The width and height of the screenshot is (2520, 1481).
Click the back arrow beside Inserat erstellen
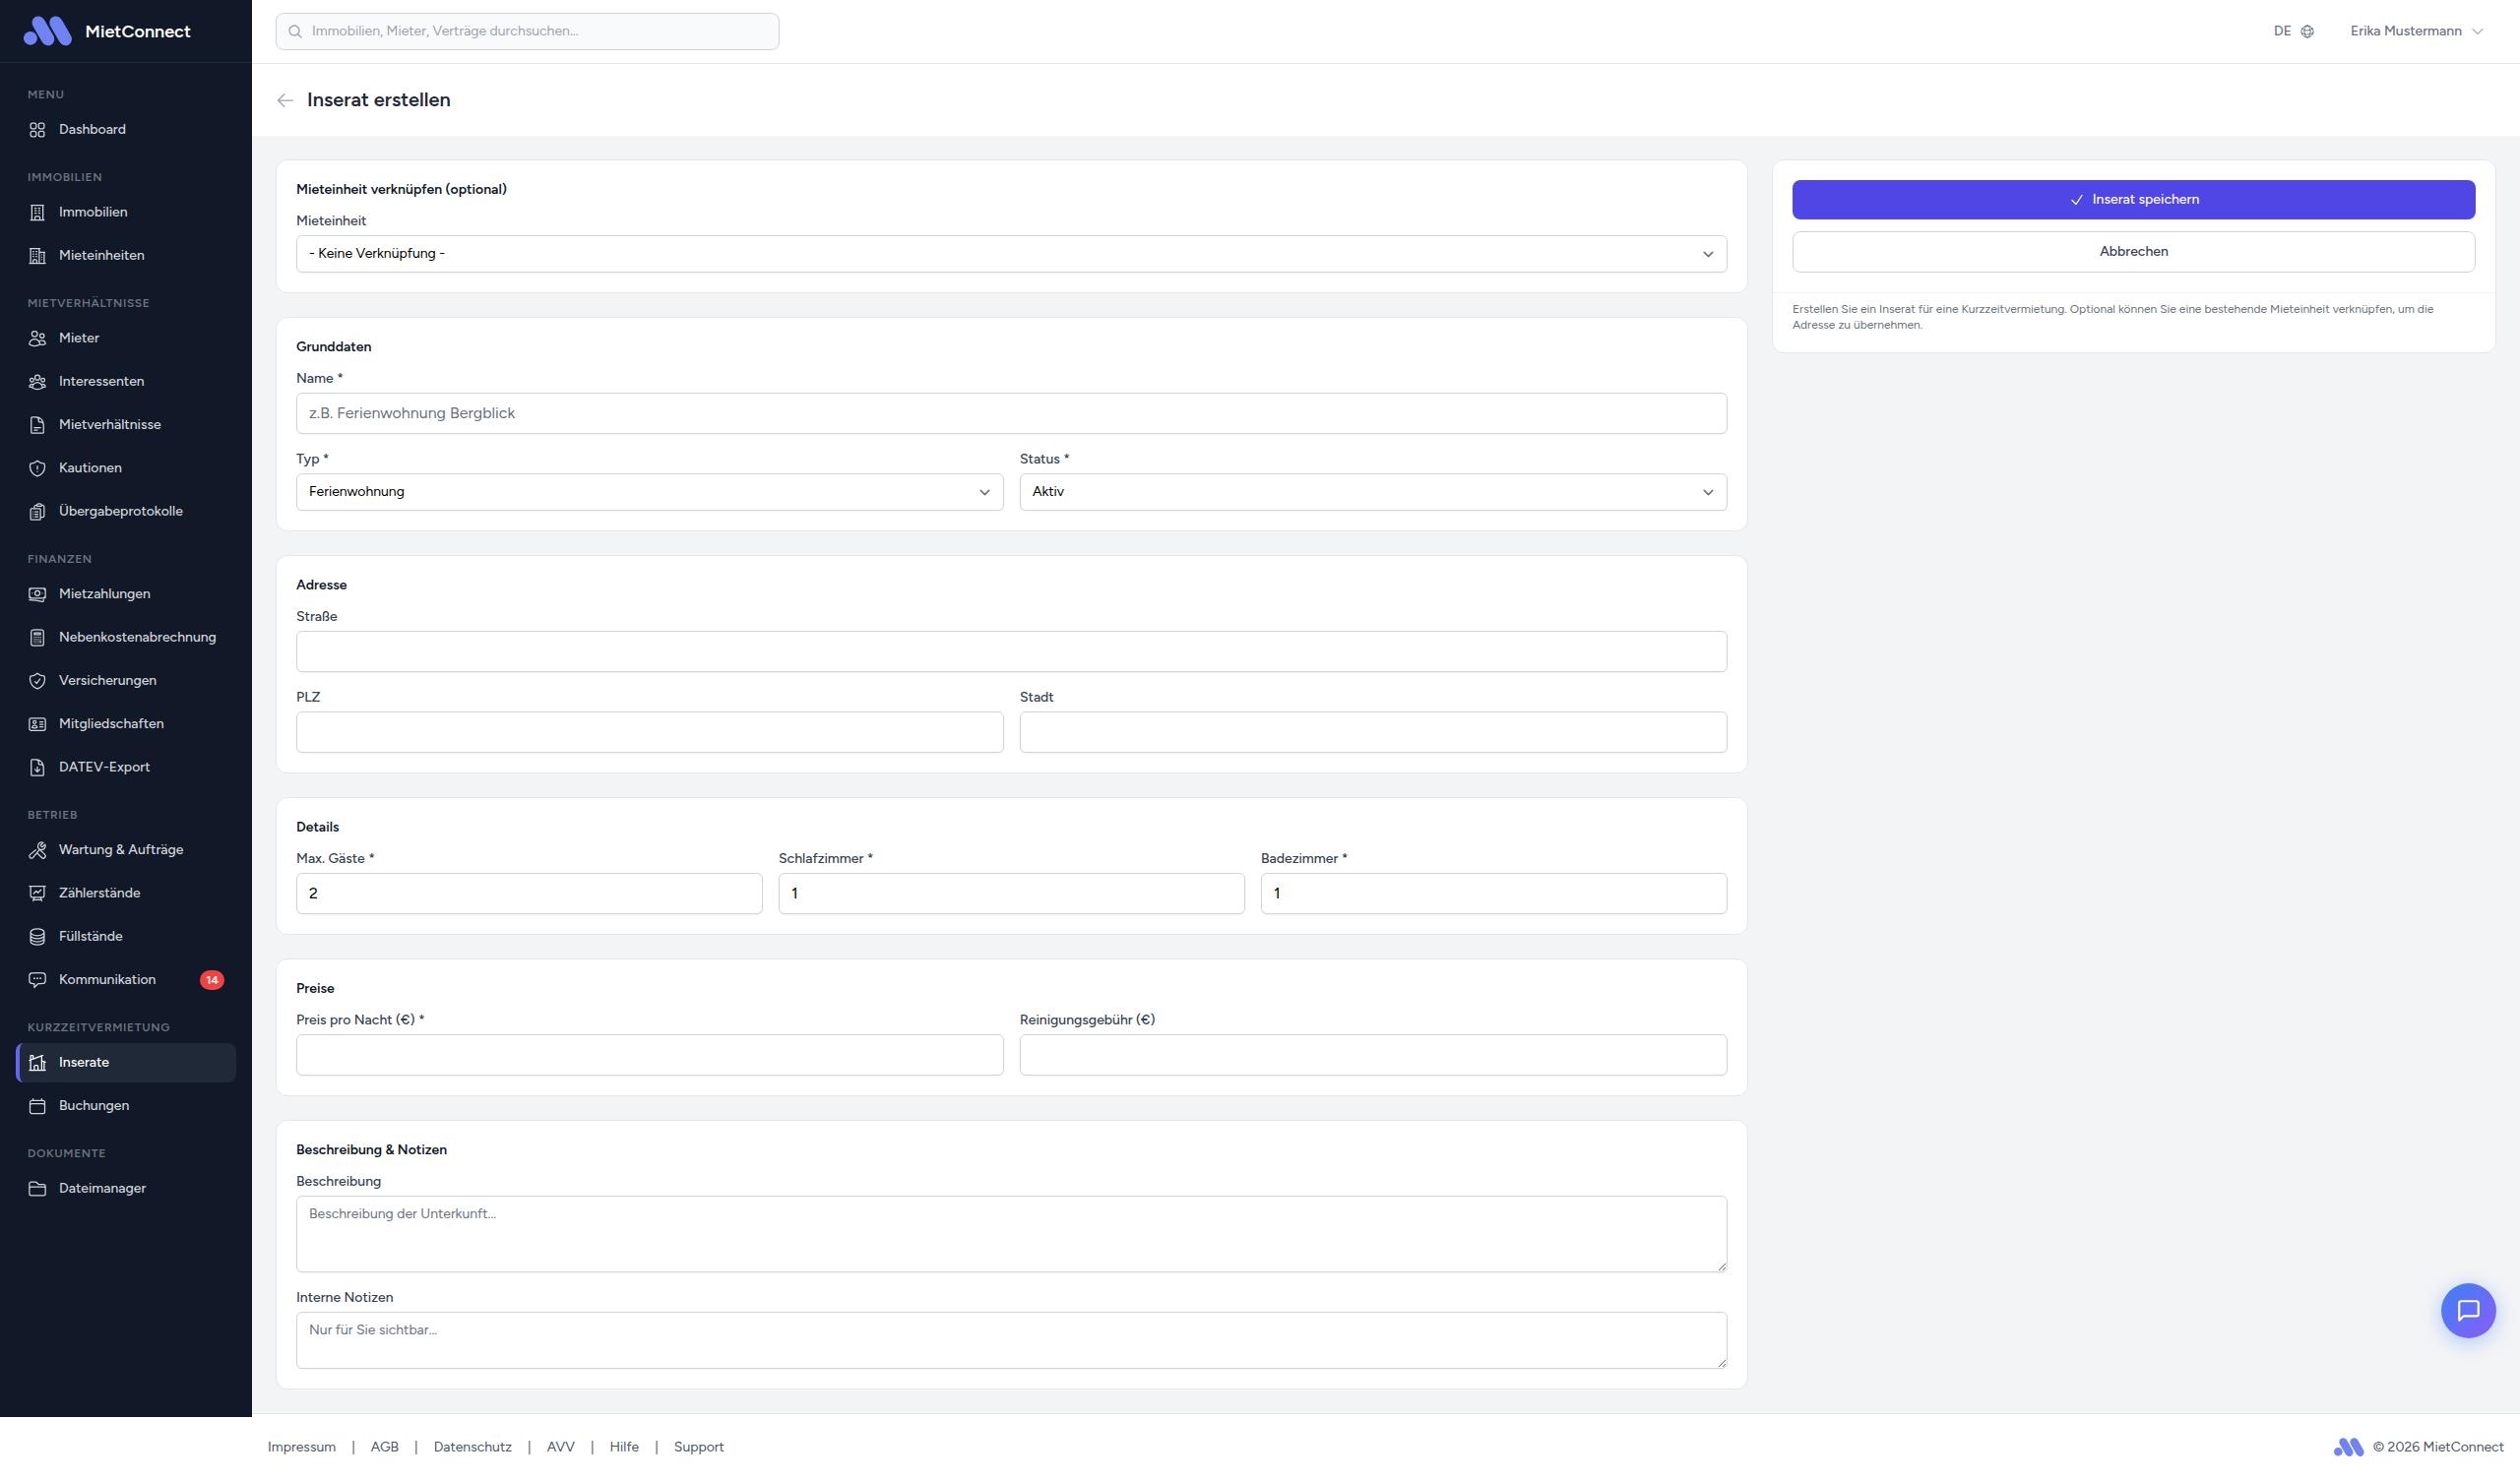tap(285, 100)
